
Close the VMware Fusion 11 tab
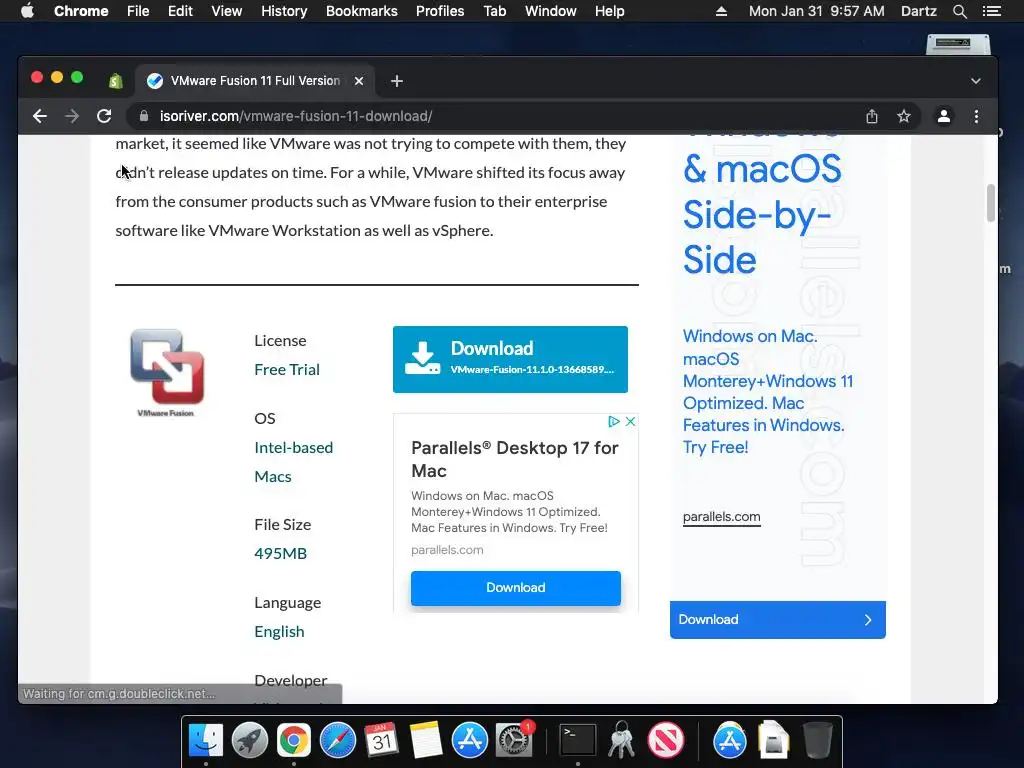(x=359, y=81)
